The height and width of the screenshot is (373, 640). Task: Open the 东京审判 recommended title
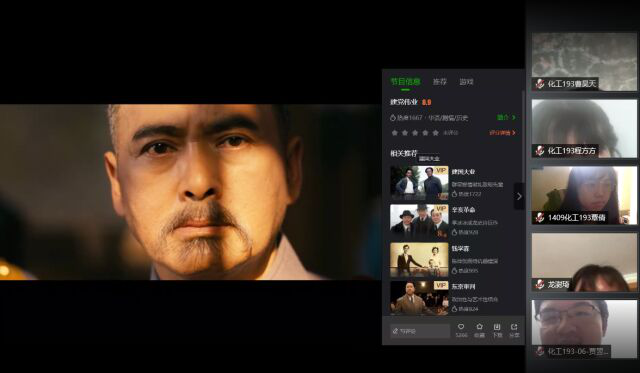click(463, 286)
